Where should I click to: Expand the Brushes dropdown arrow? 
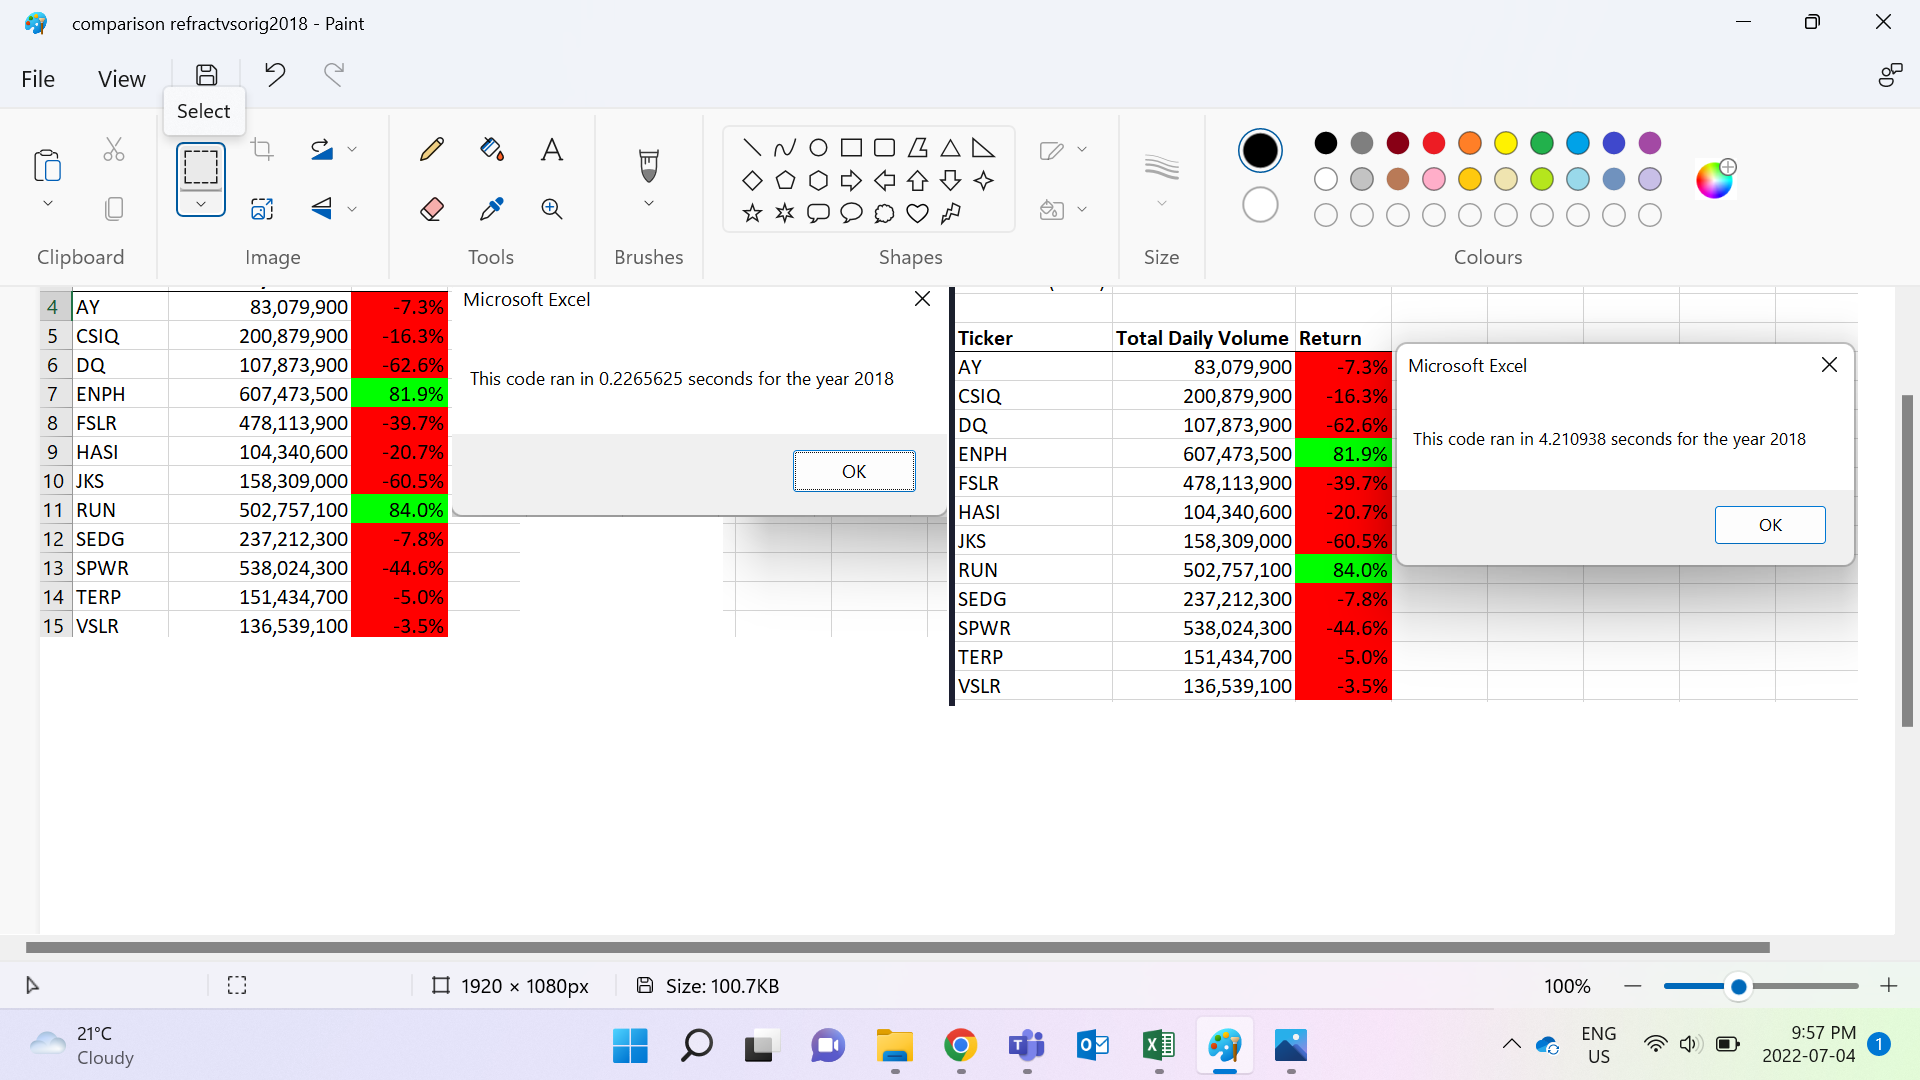click(x=649, y=204)
